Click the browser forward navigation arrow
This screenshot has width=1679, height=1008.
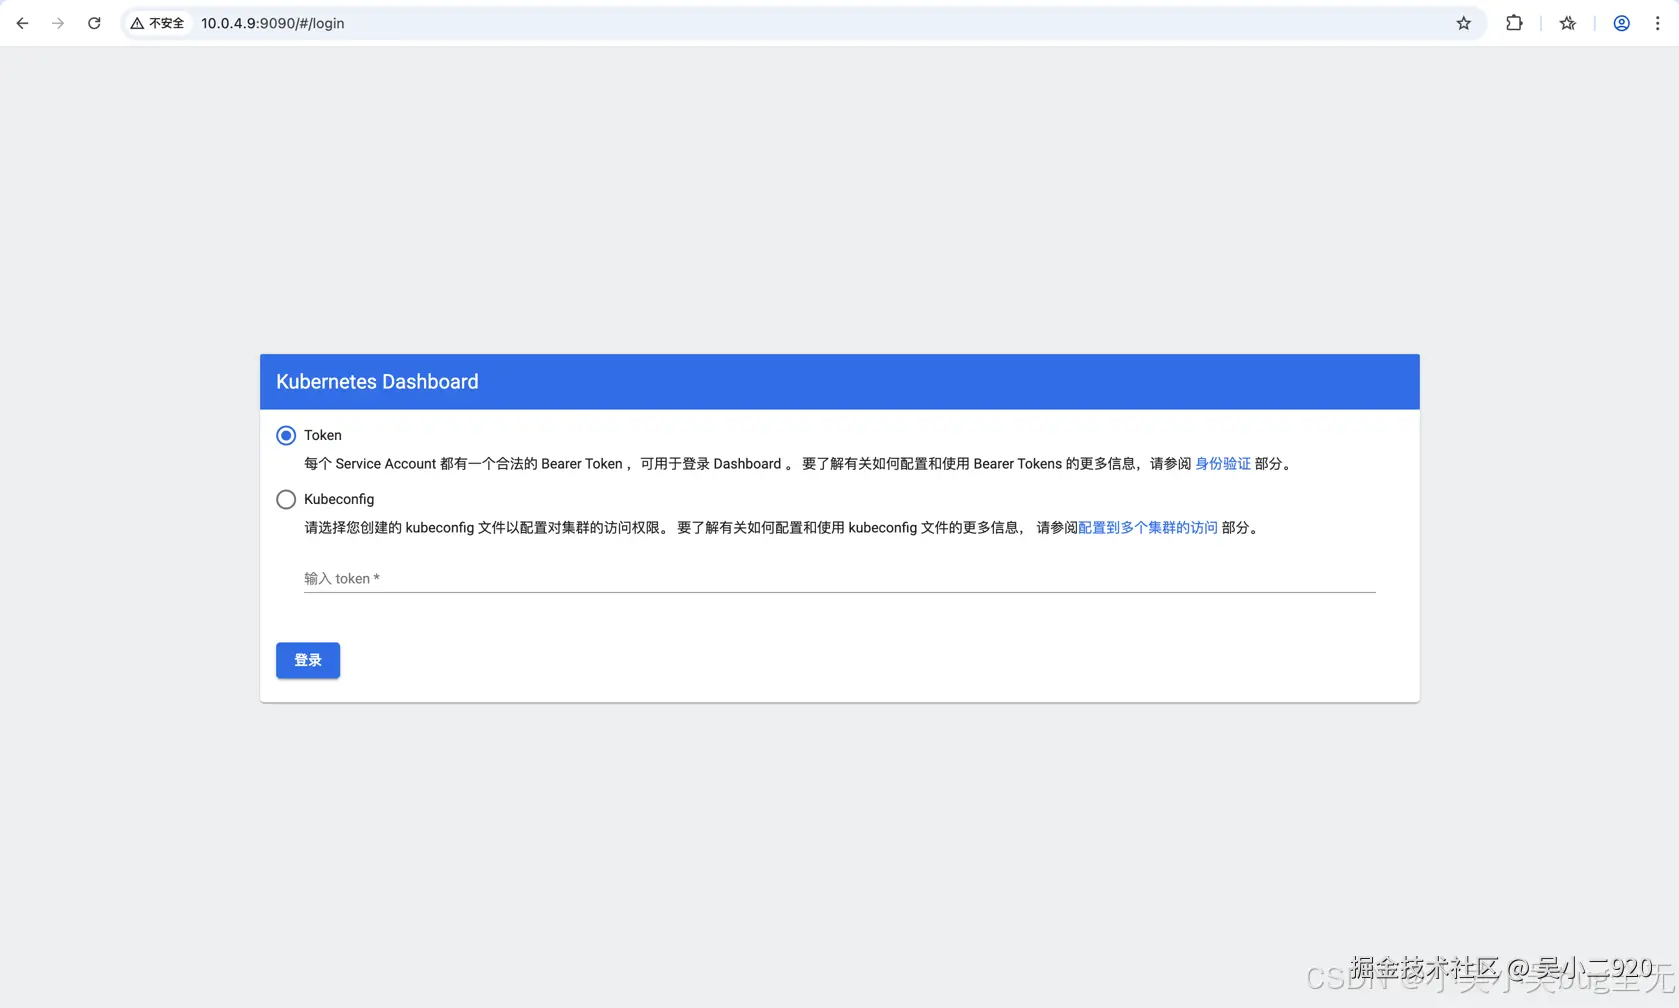pyautogui.click(x=58, y=22)
